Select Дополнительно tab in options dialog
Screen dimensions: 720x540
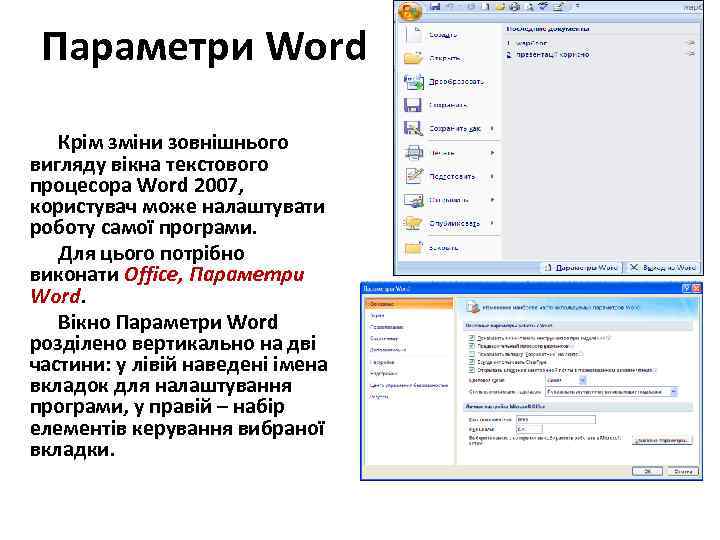pyautogui.click(x=388, y=350)
